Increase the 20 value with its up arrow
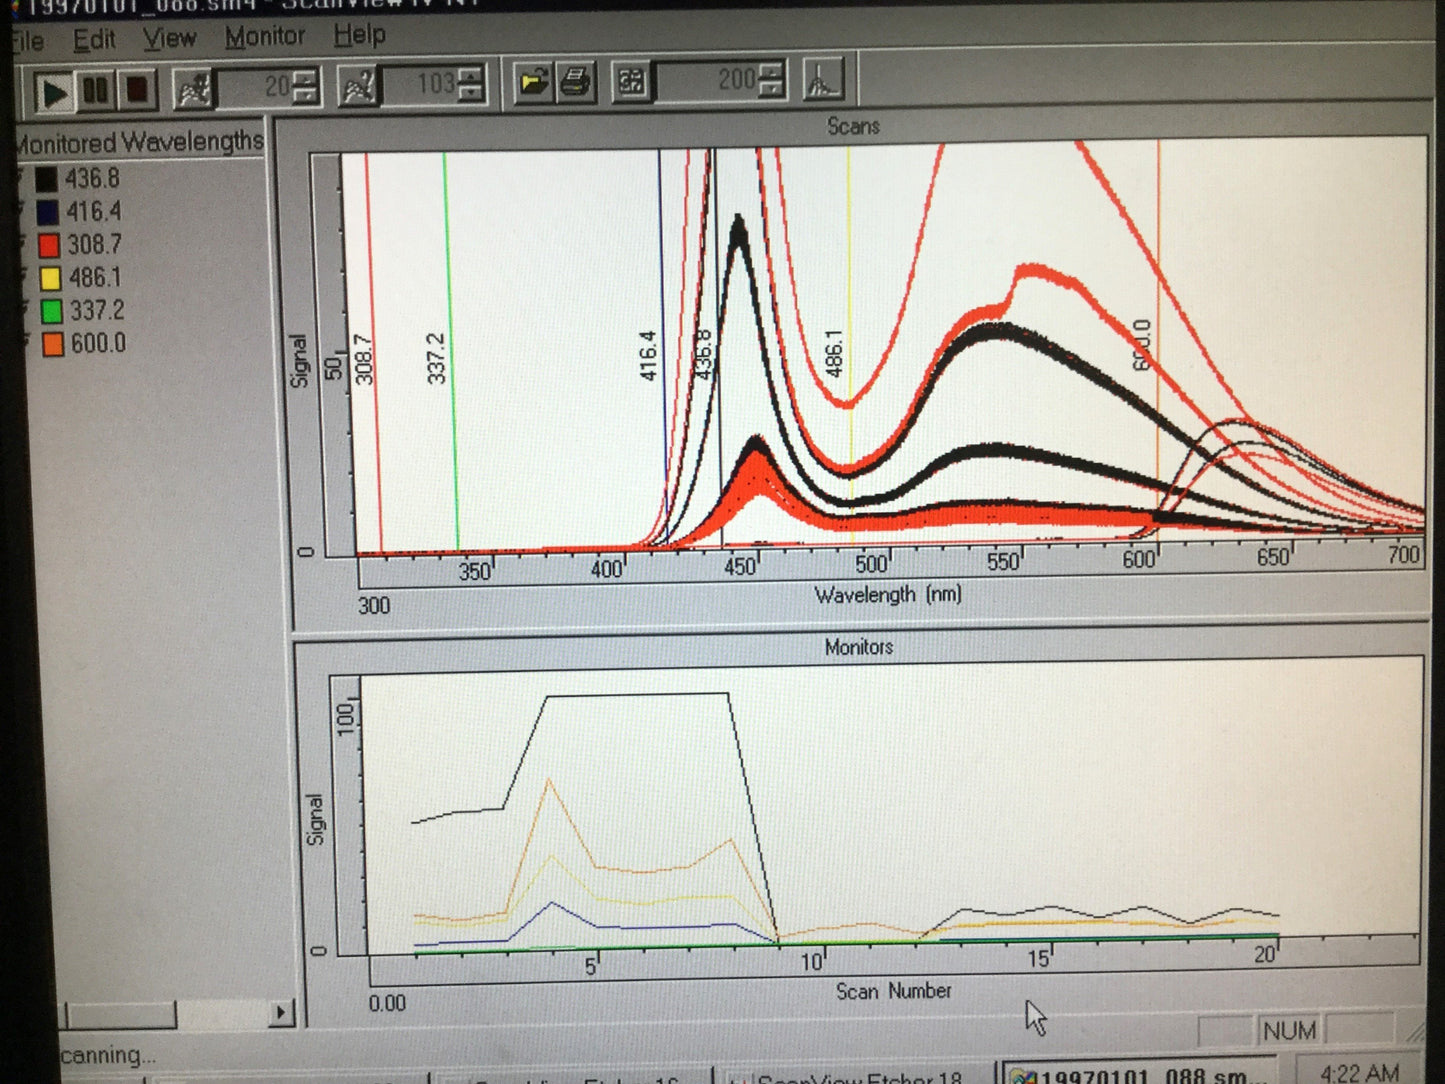The image size is (1445, 1084). pyautogui.click(x=305, y=76)
